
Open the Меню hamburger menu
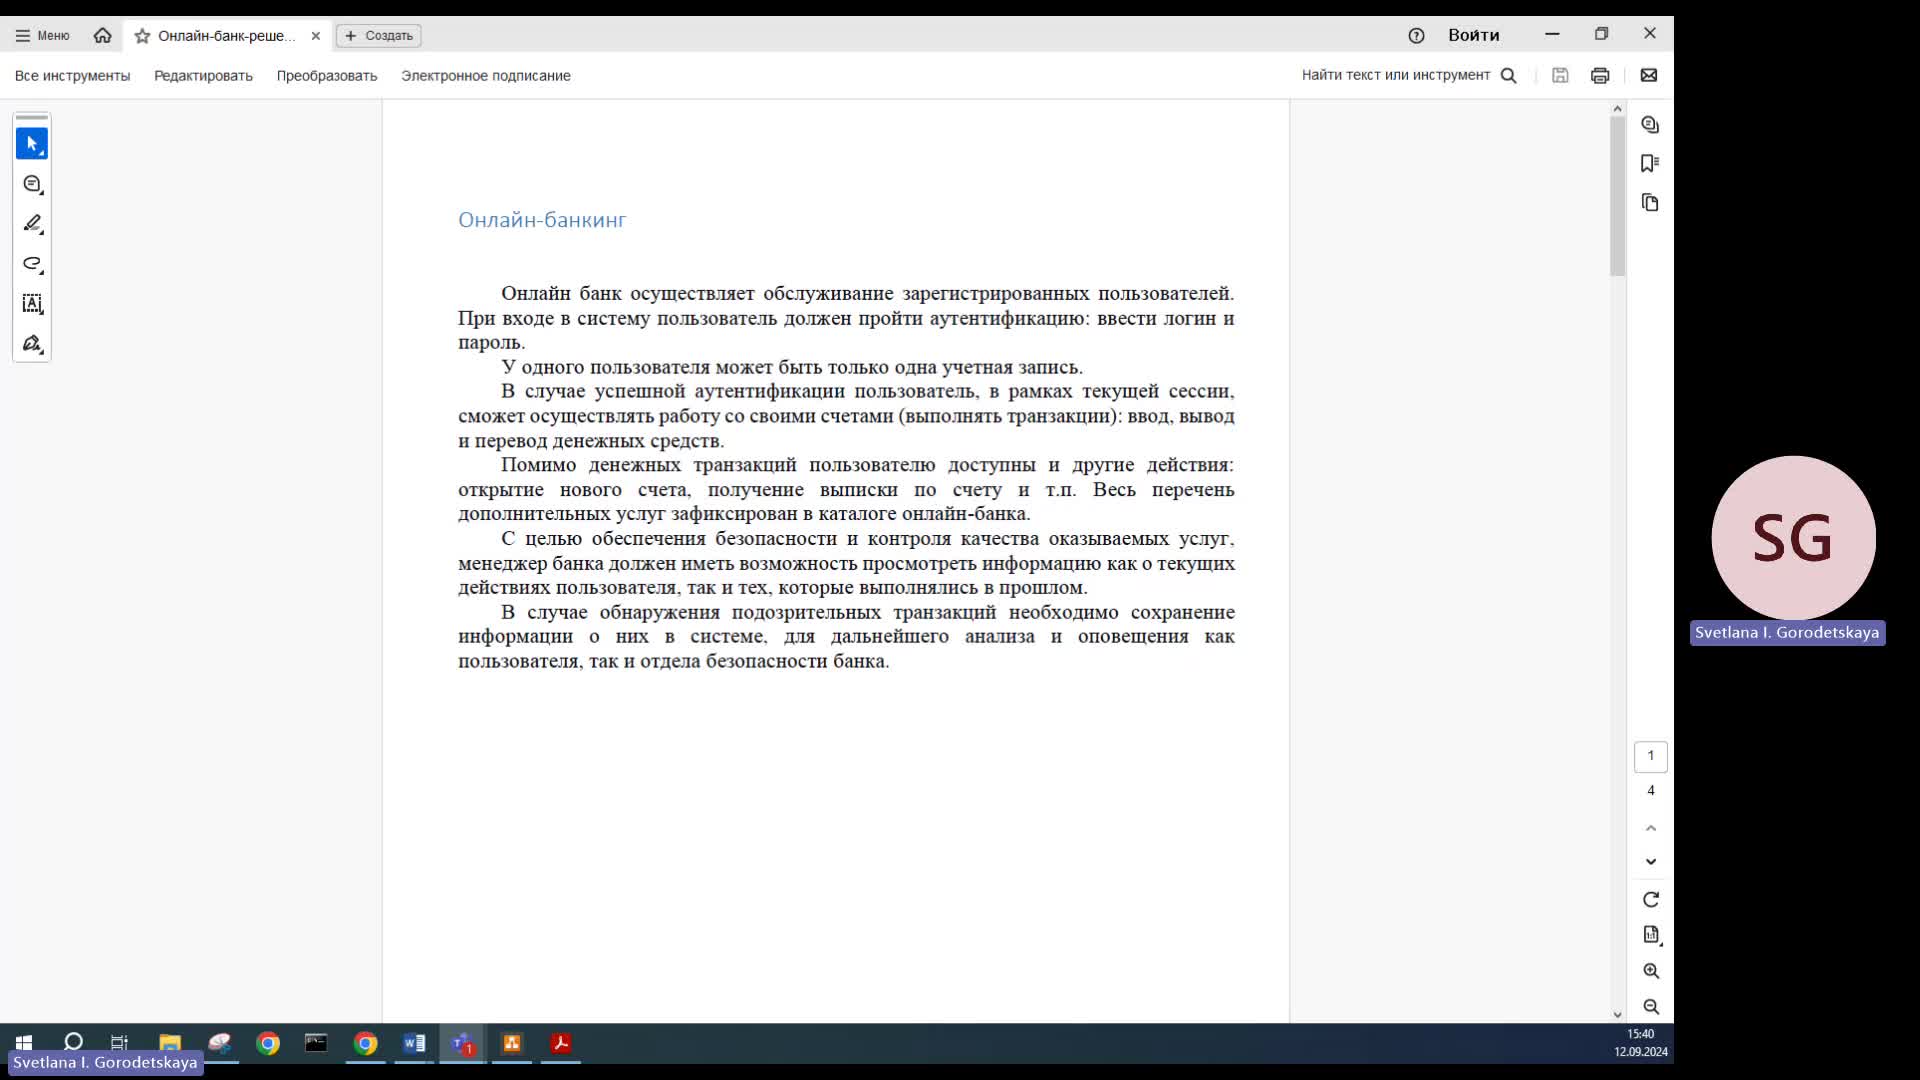(42, 35)
